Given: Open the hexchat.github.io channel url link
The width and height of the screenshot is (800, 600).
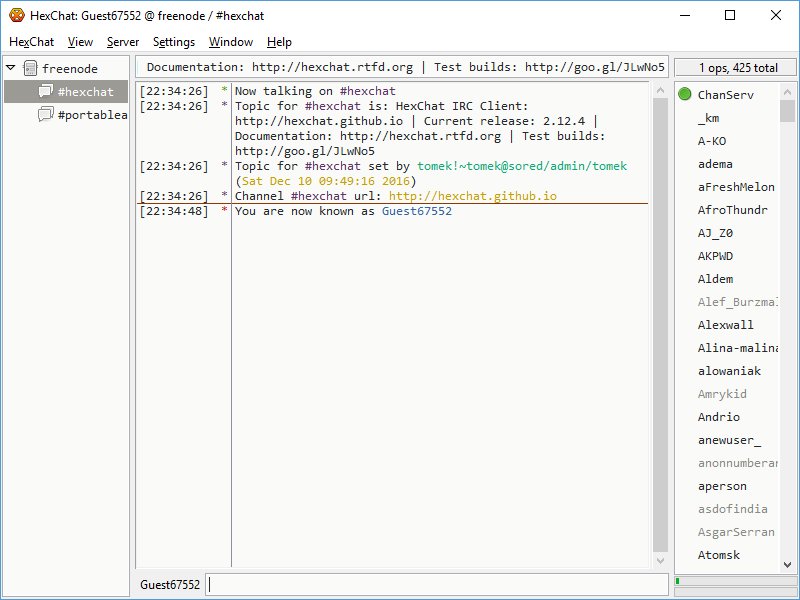Looking at the screenshot, I should pyautogui.click(x=472, y=196).
